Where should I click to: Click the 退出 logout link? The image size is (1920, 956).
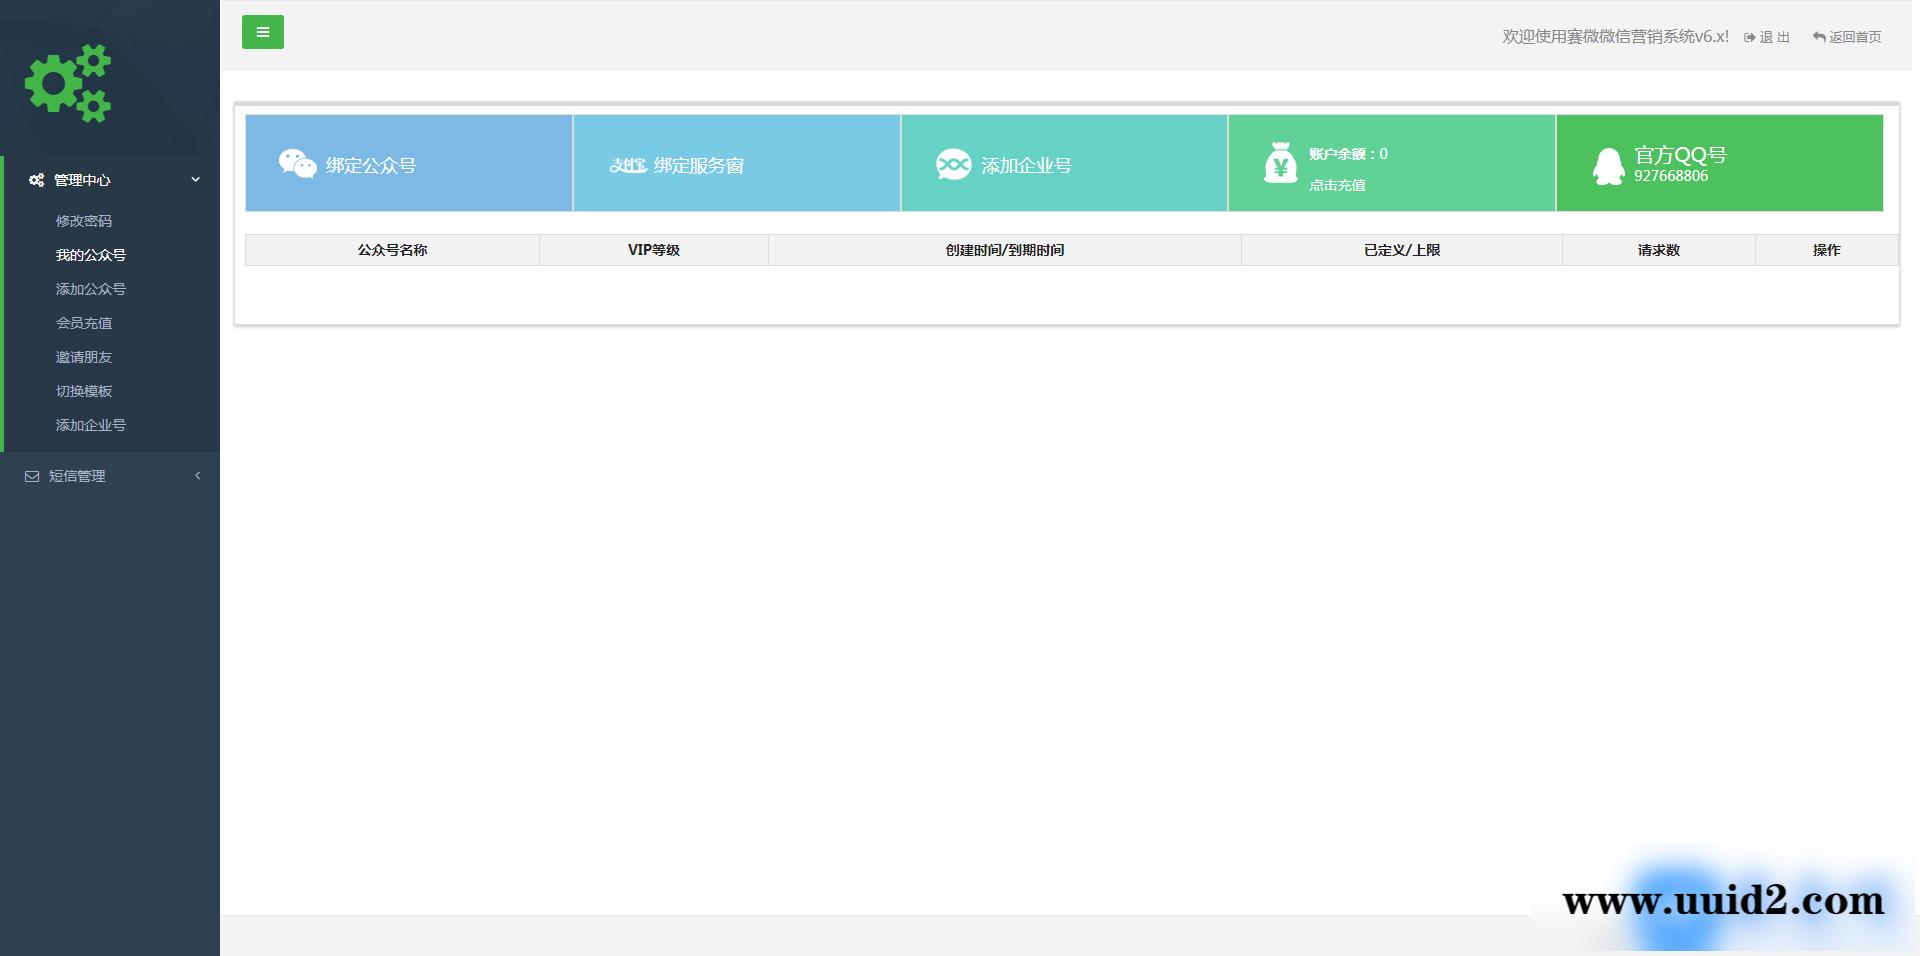[x=1767, y=37]
